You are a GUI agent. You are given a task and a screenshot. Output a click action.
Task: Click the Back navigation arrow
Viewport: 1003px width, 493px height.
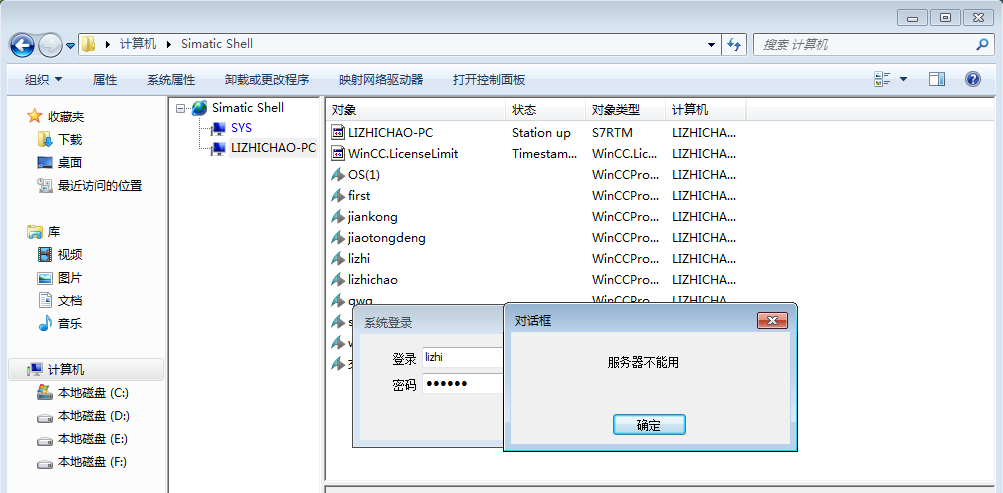click(22, 45)
